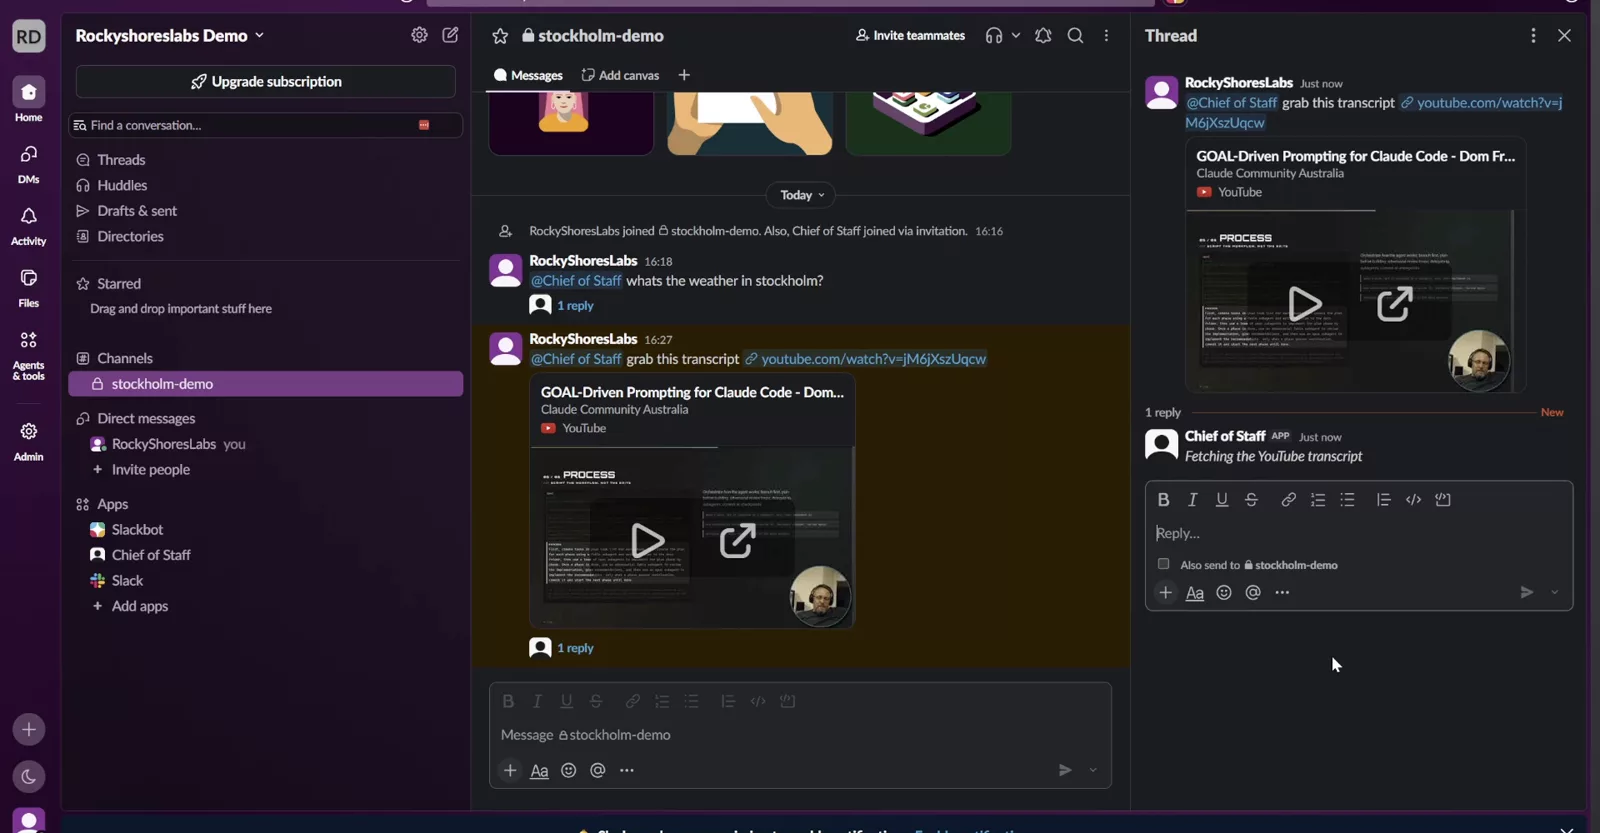The width and height of the screenshot is (1600, 833).
Task: Toggle dark mode moon icon
Action: (28, 776)
